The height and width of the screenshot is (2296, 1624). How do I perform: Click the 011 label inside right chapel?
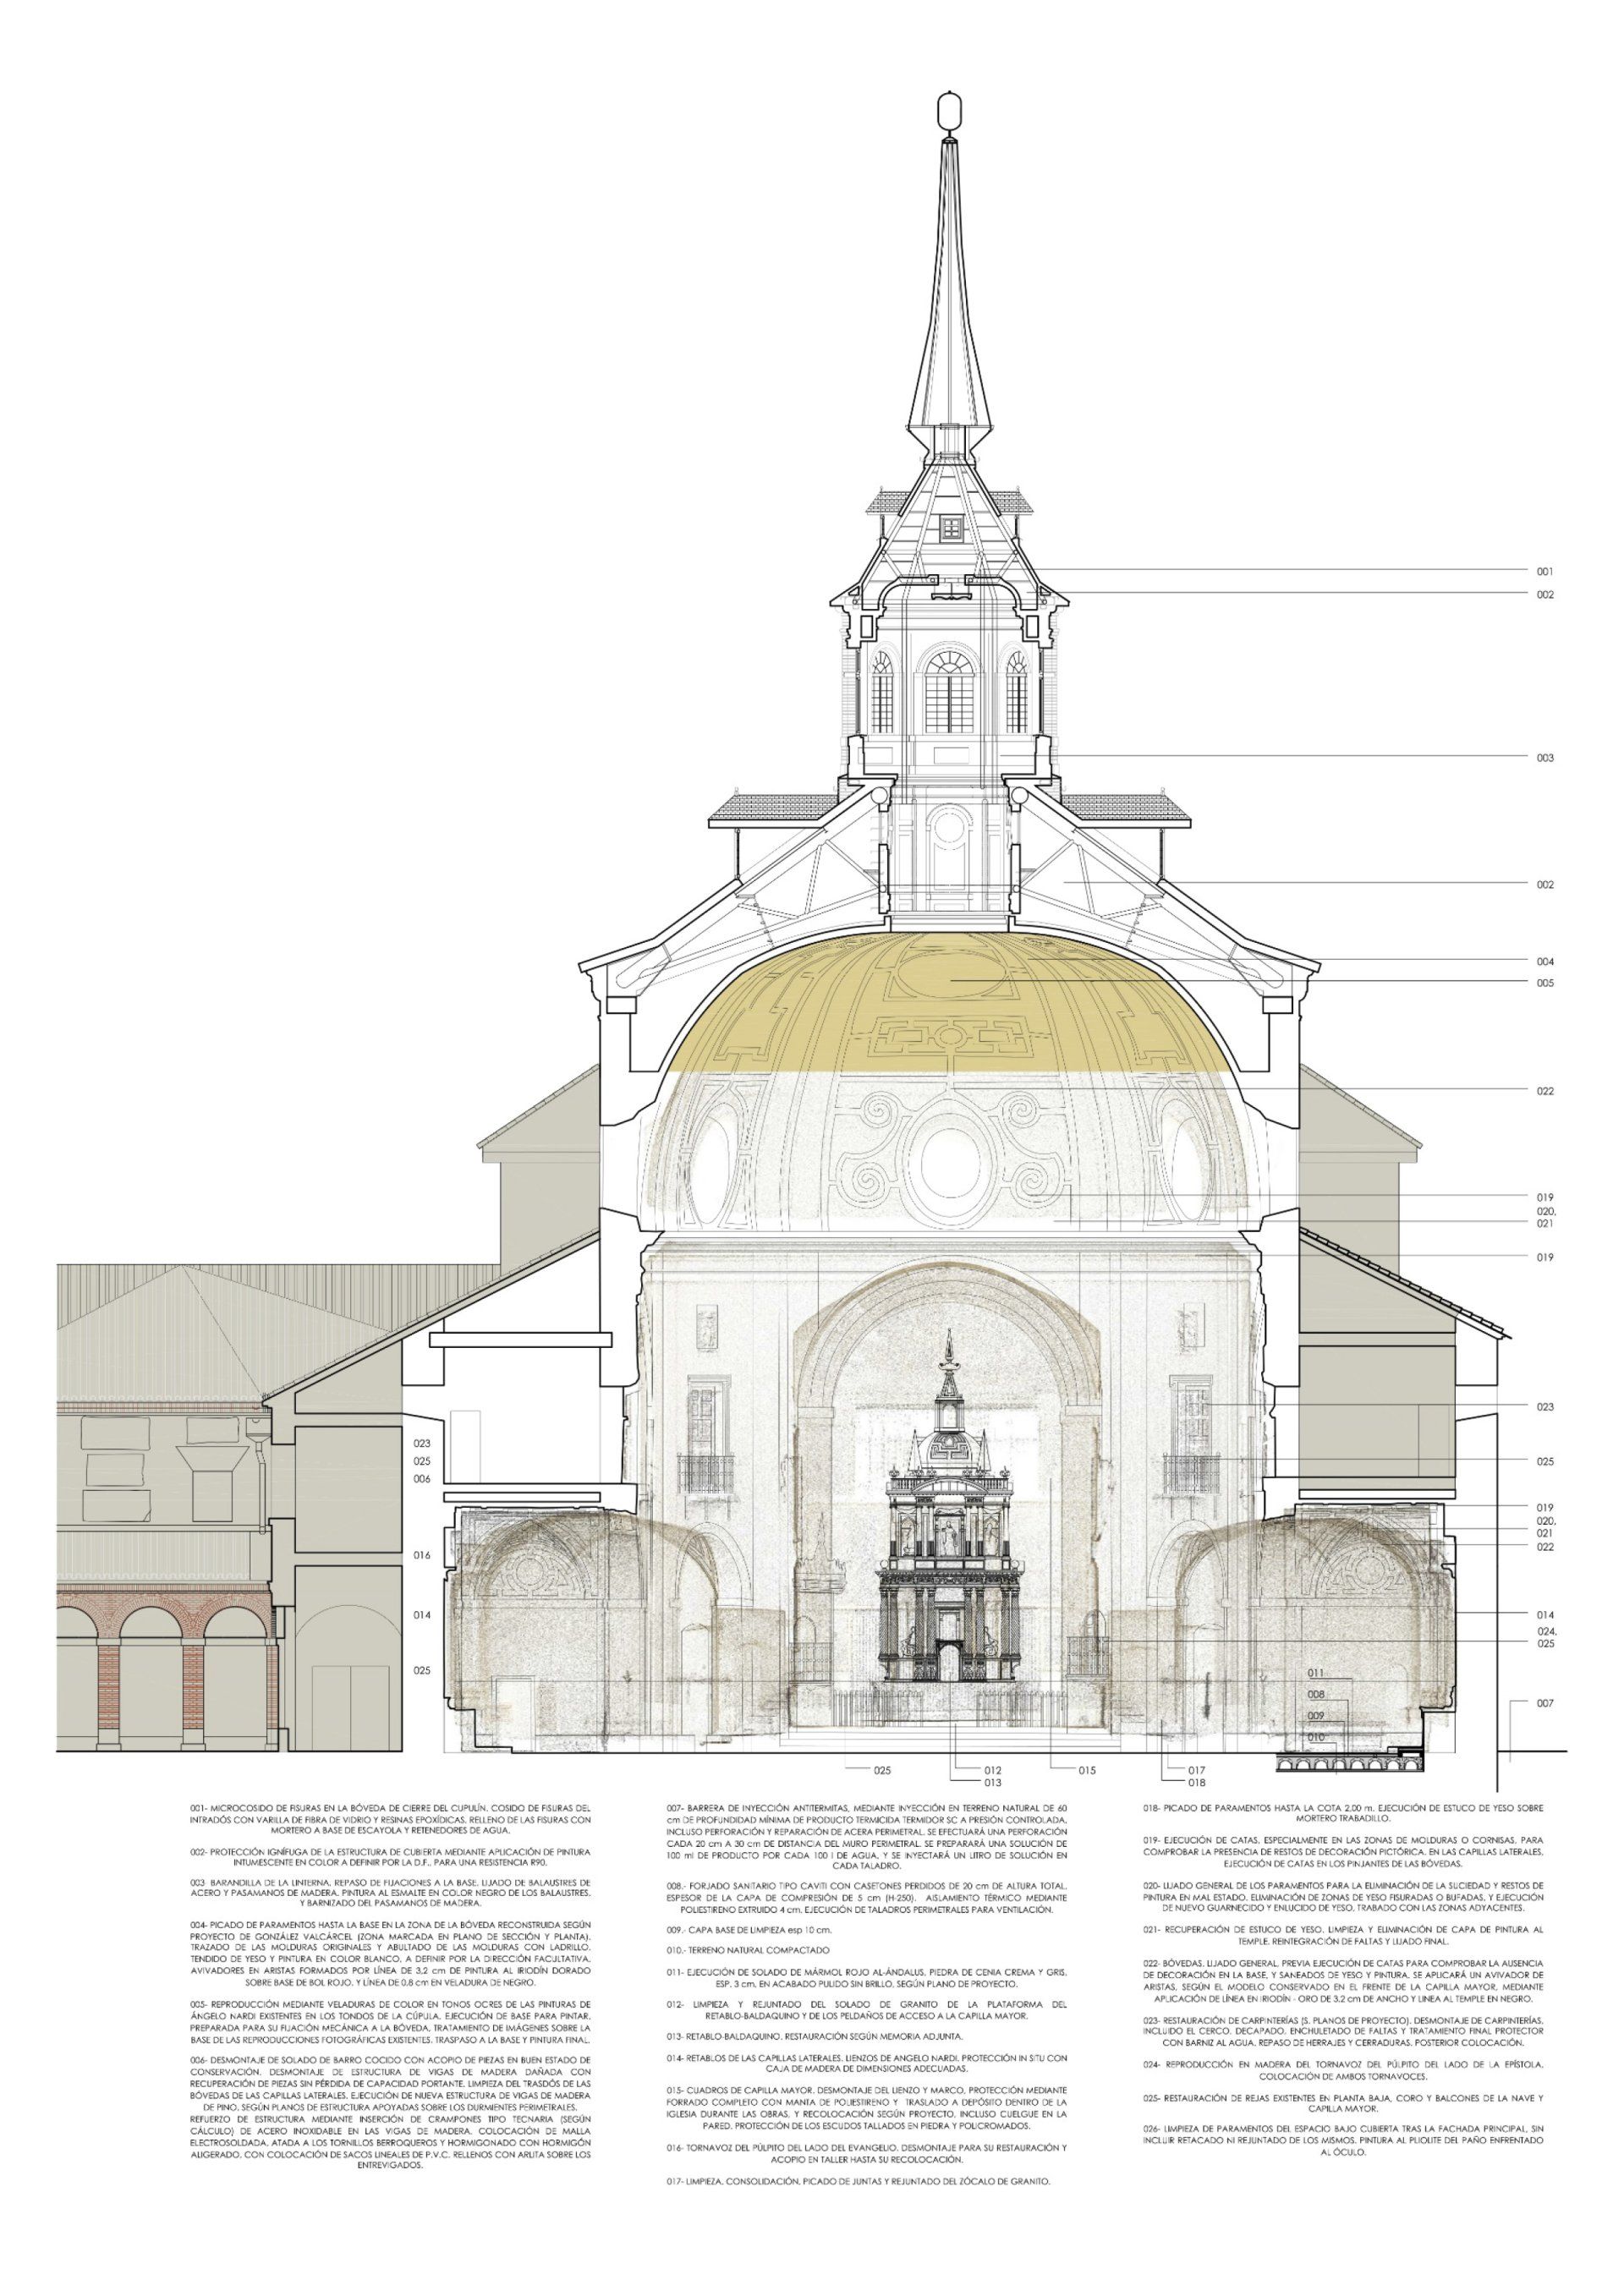(x=1316, y=1673)
